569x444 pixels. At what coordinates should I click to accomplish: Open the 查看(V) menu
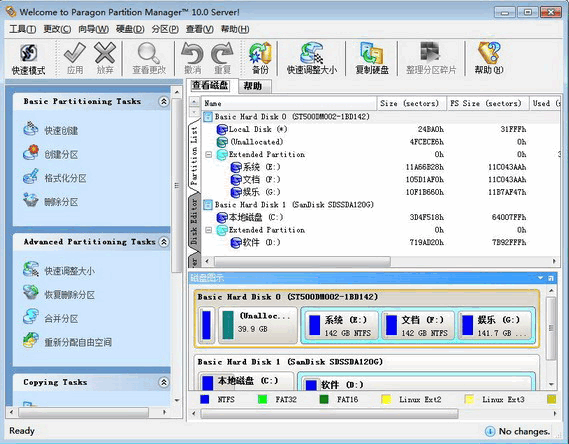tap(200, 29)
